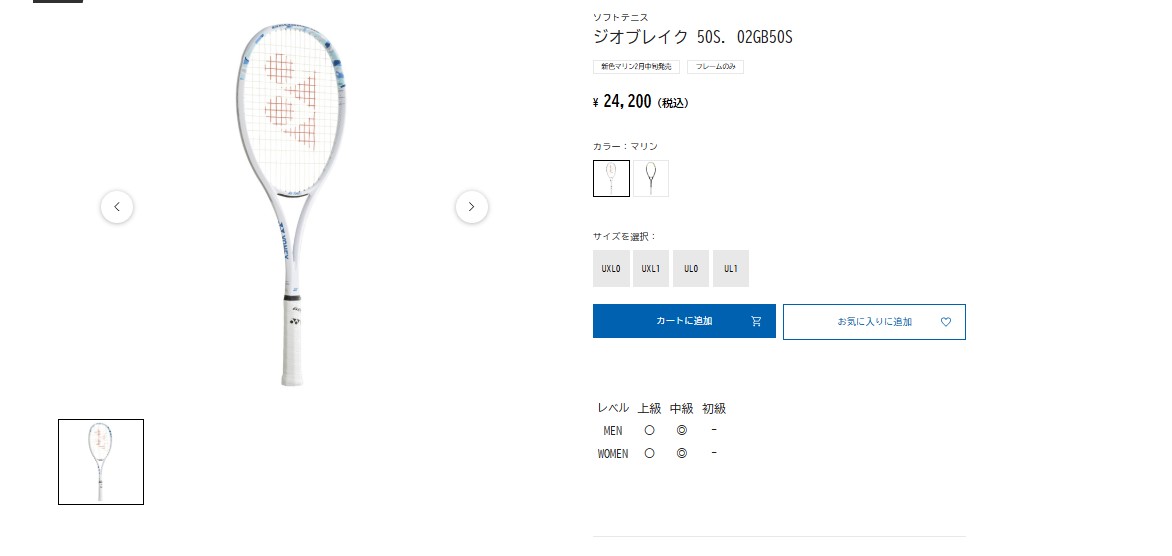Viewport: 1172px width, 556px height.
Task: Select size UXL1
Action: click(x=651, y=268)
